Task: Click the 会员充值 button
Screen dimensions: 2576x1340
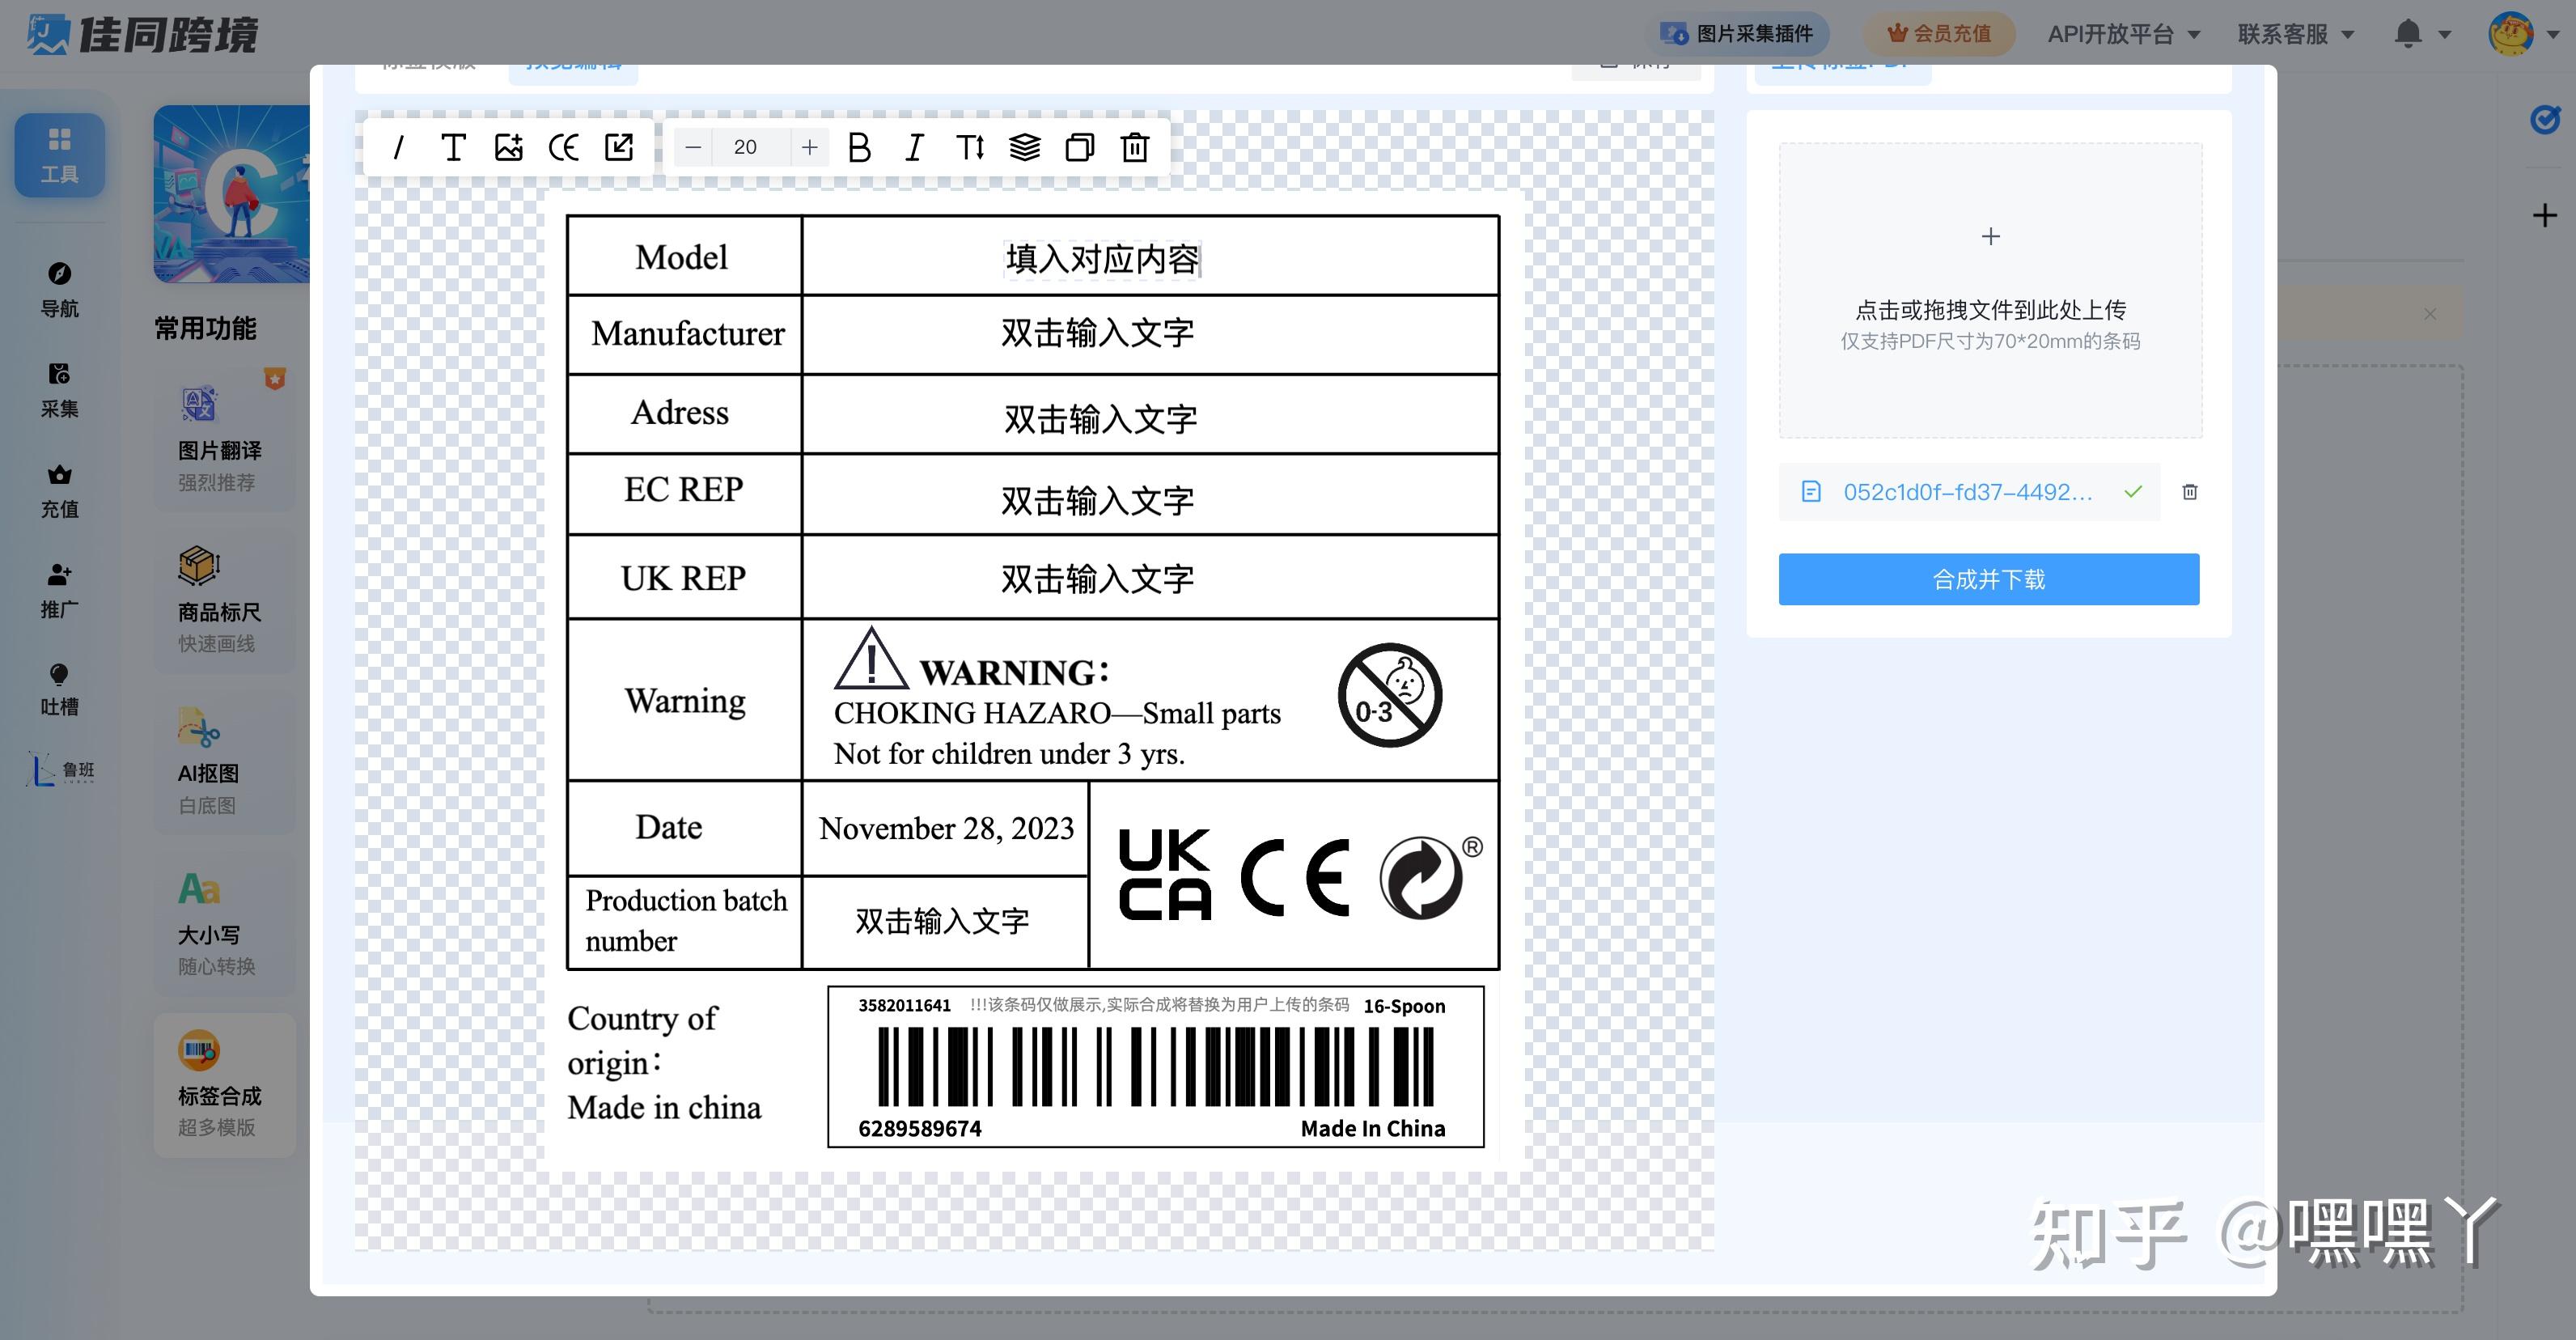Action: coord(1937,32)
